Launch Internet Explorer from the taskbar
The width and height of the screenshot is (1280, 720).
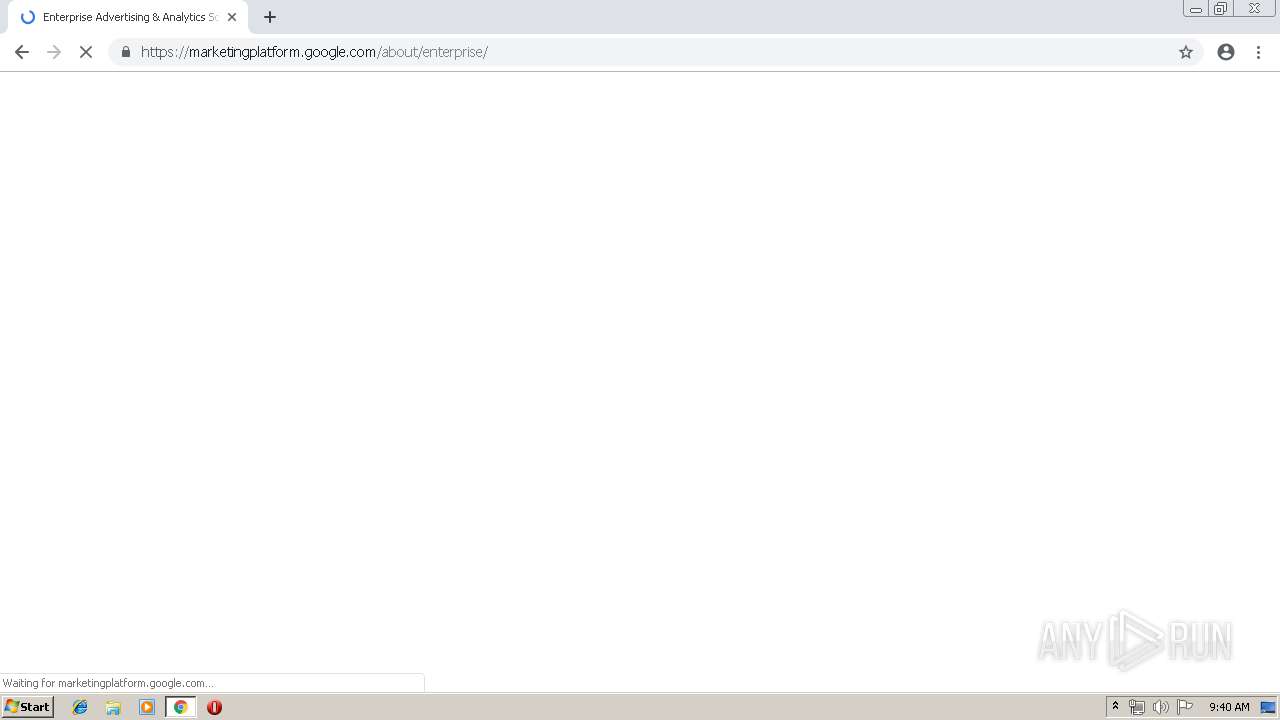80,707
